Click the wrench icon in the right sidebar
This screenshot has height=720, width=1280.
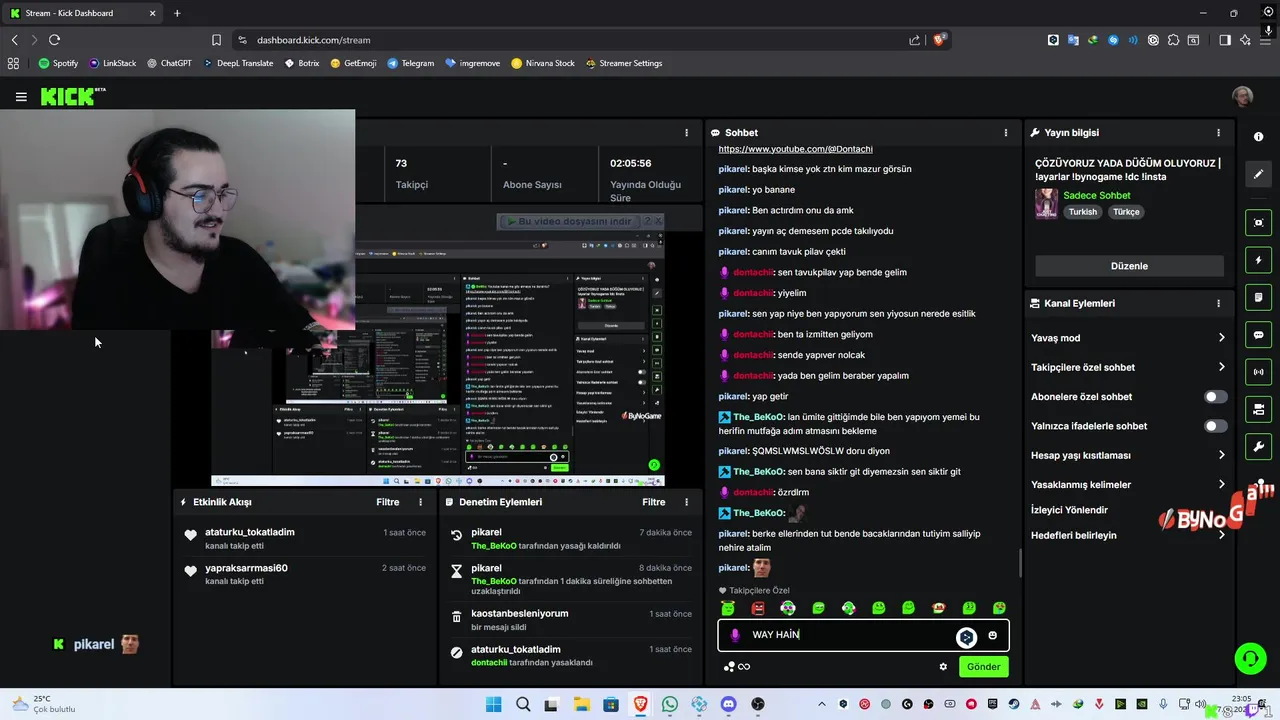1258,447
